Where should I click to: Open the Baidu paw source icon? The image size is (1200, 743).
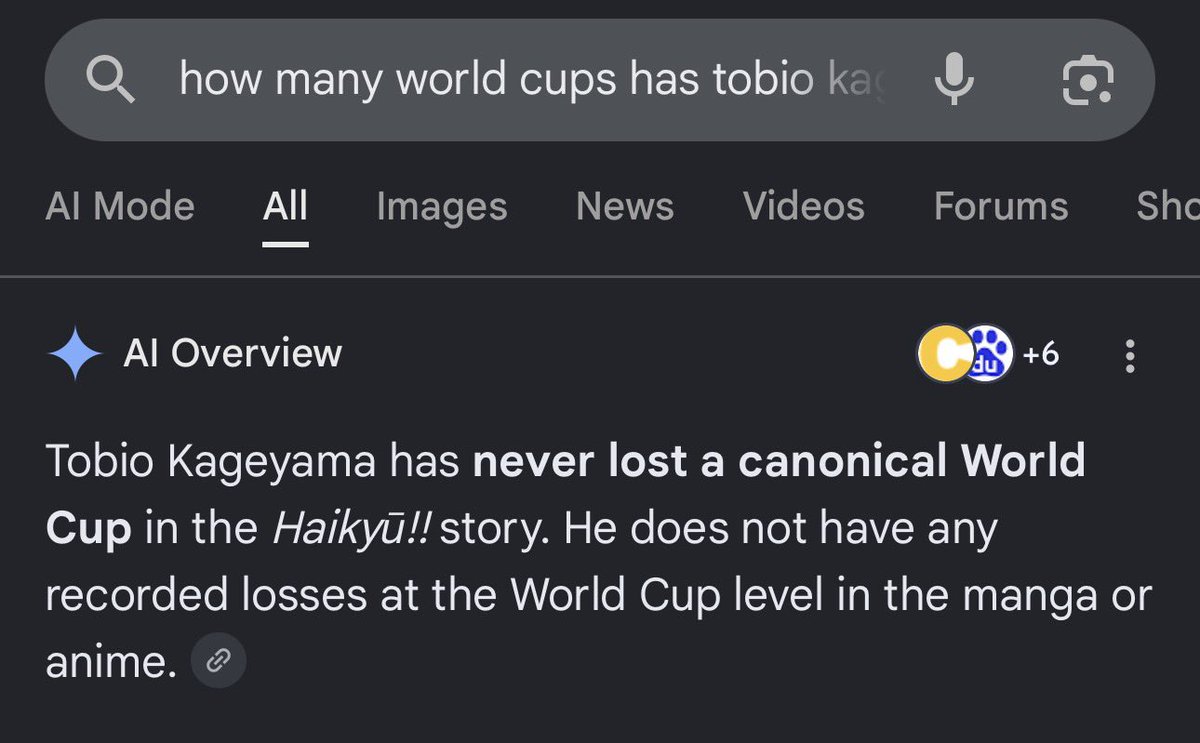(988, 354)
